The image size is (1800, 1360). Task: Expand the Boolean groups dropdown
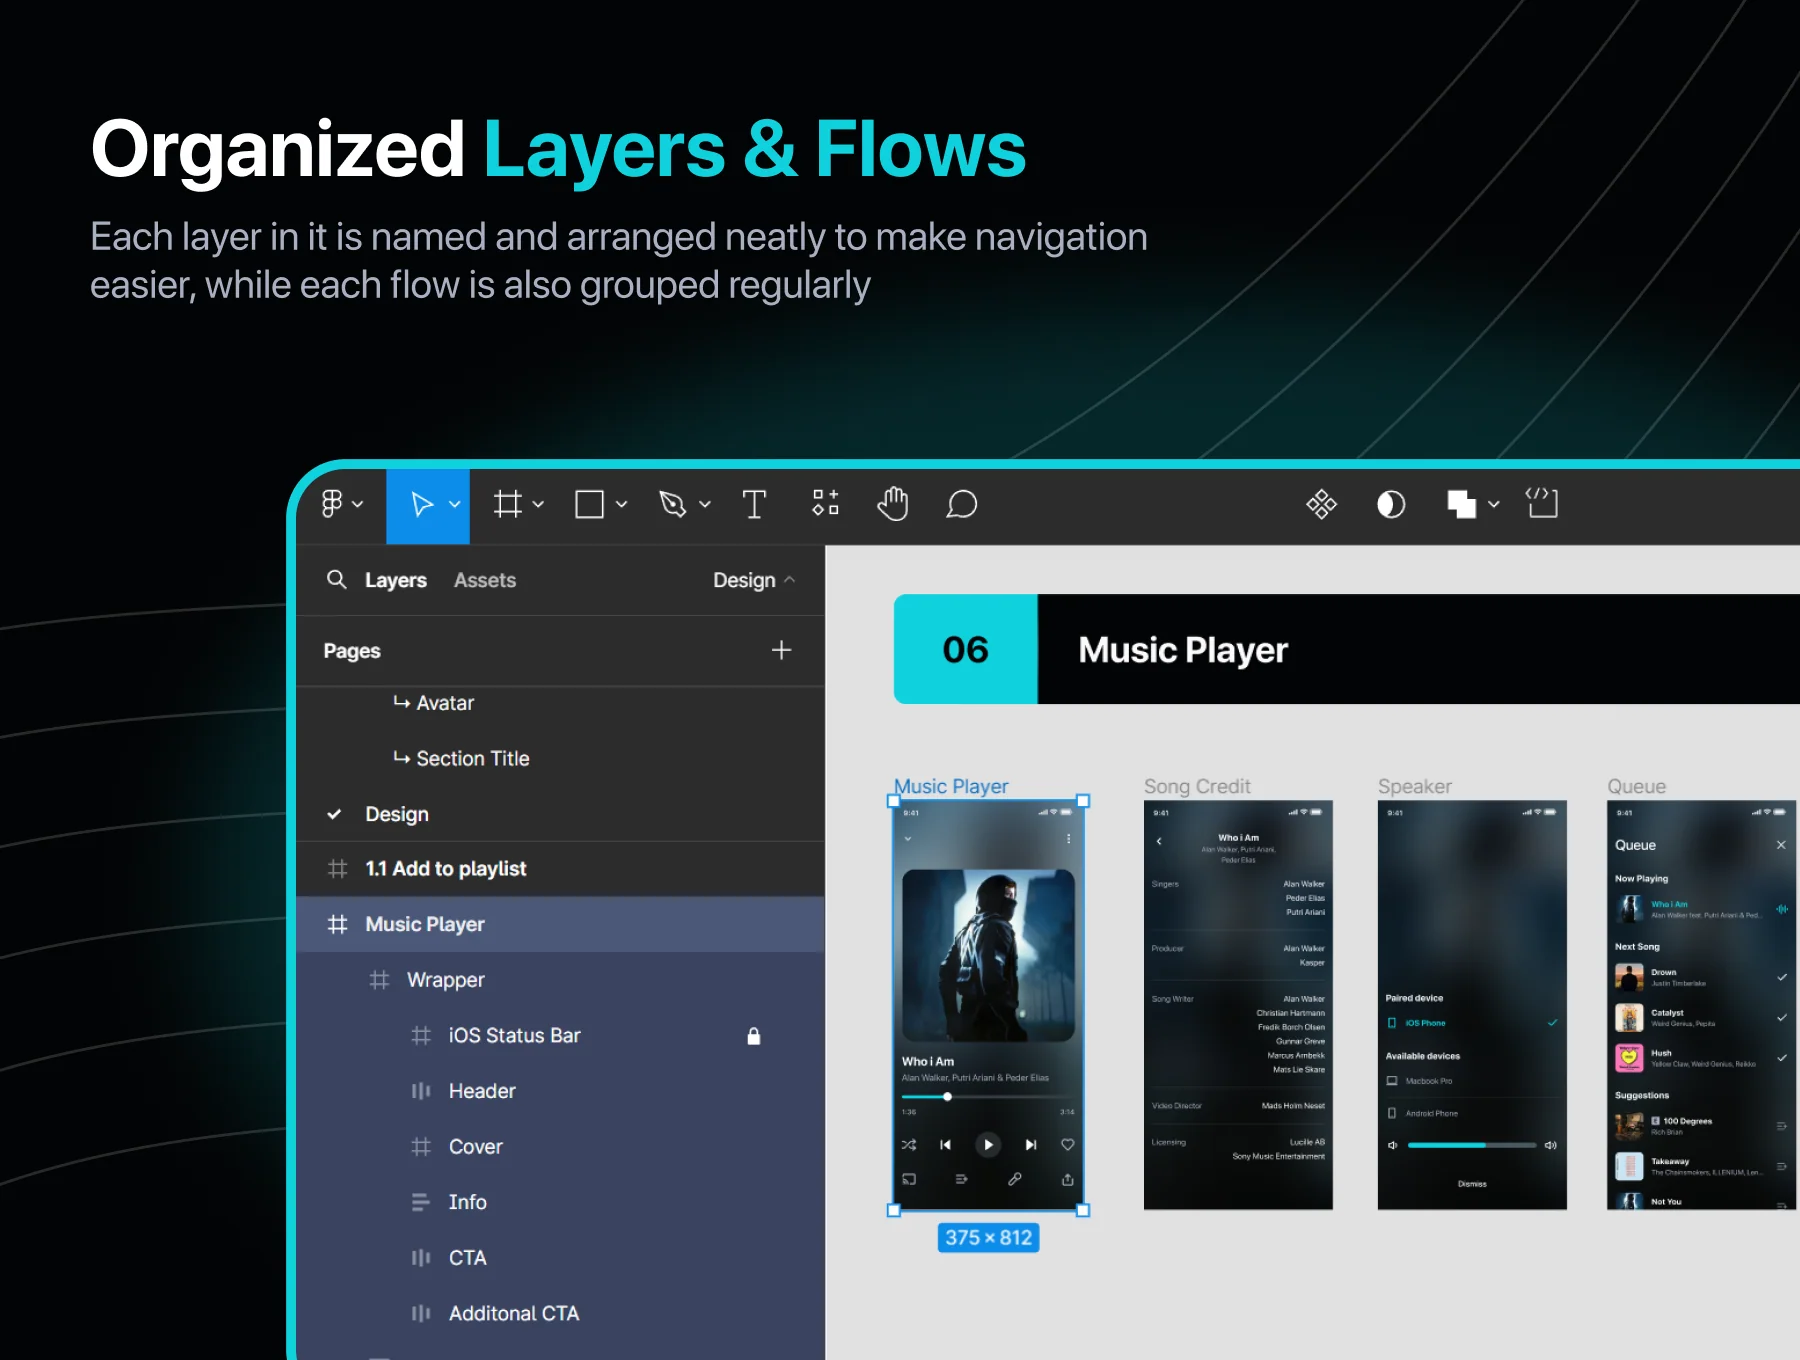pyautogui.click(x=1494, y=504)
